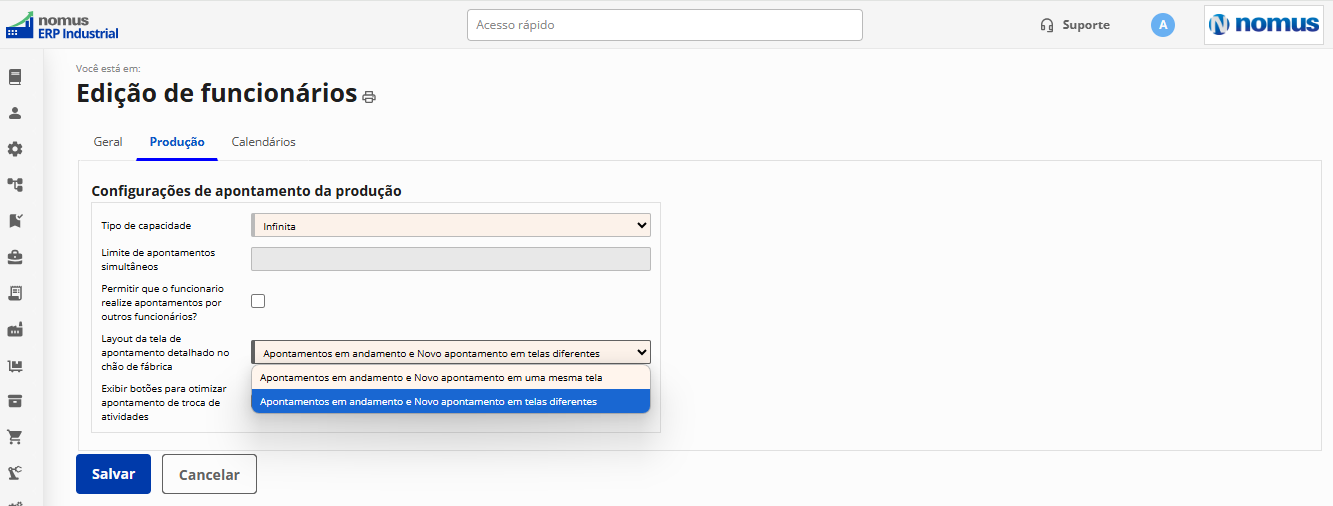Click the printer icon beside page title
The image size is (1333, 506).
point(369,97)
